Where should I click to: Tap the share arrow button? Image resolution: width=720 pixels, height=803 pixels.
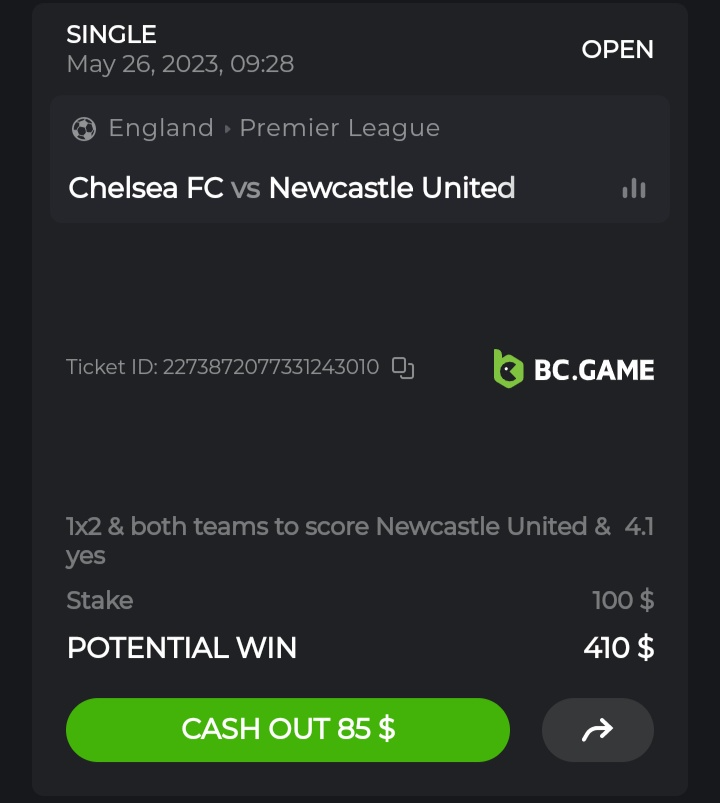coord(597,730)
